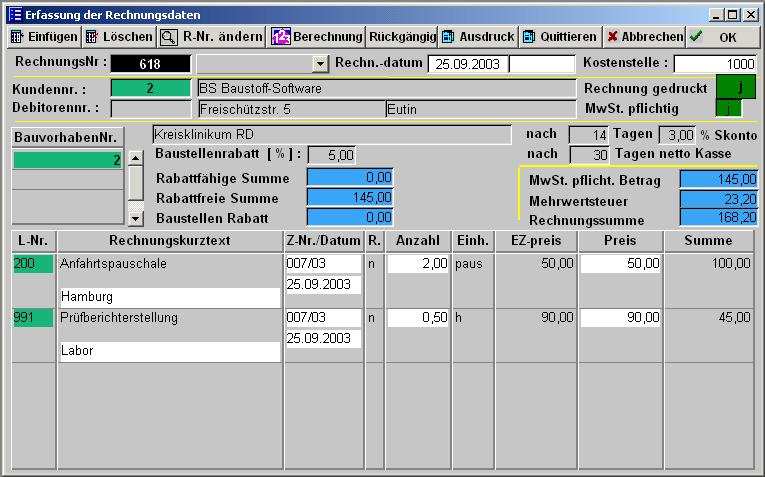Click the Löschen toolbar icon
The height and width of the screenshot is (477, 765).
tap(92, 37)
